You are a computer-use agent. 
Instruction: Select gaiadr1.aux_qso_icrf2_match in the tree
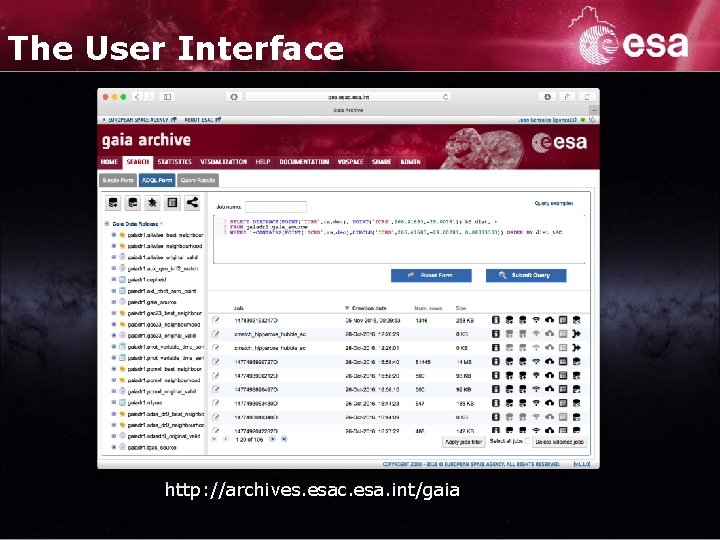[163, 268]
